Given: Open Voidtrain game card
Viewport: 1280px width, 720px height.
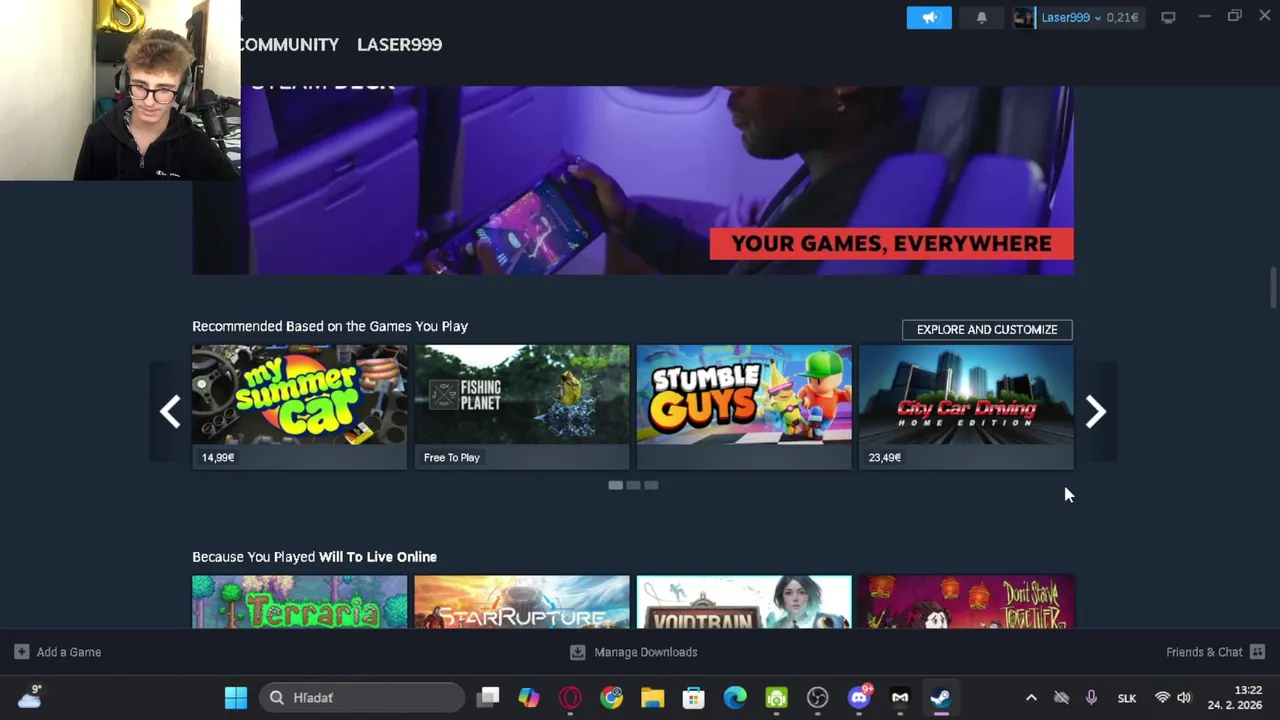Looking at the screenshot, I should click(744, 602).
